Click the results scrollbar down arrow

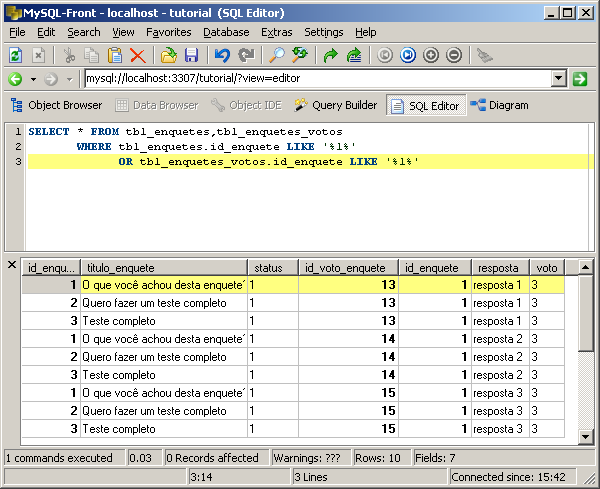click(585, 437)
